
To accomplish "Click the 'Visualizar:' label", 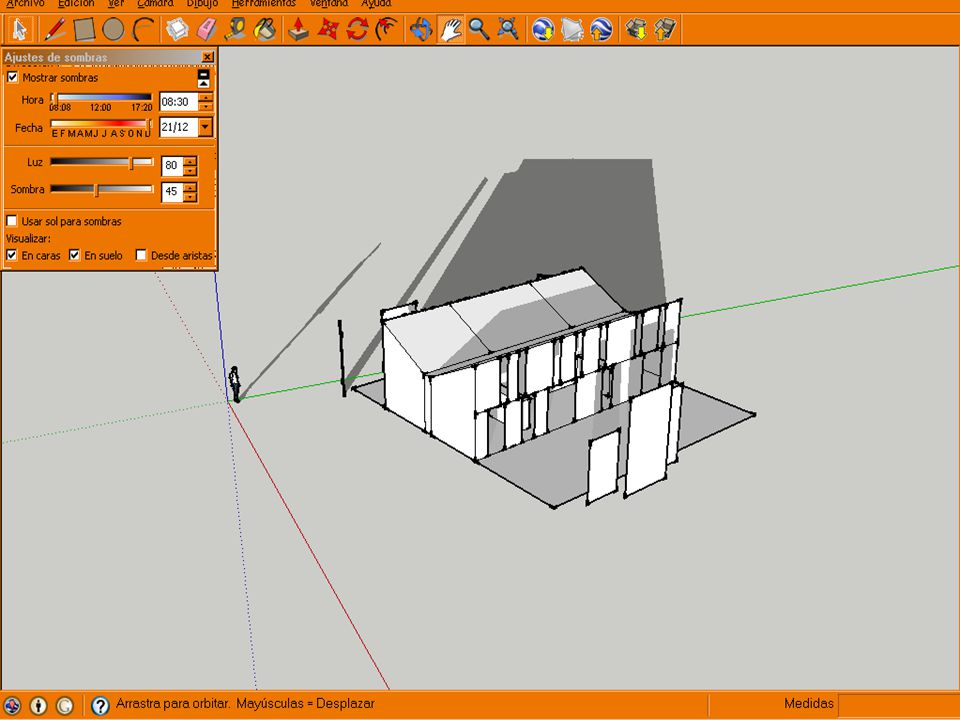I will pyautogui.click(x=28, y=238).
